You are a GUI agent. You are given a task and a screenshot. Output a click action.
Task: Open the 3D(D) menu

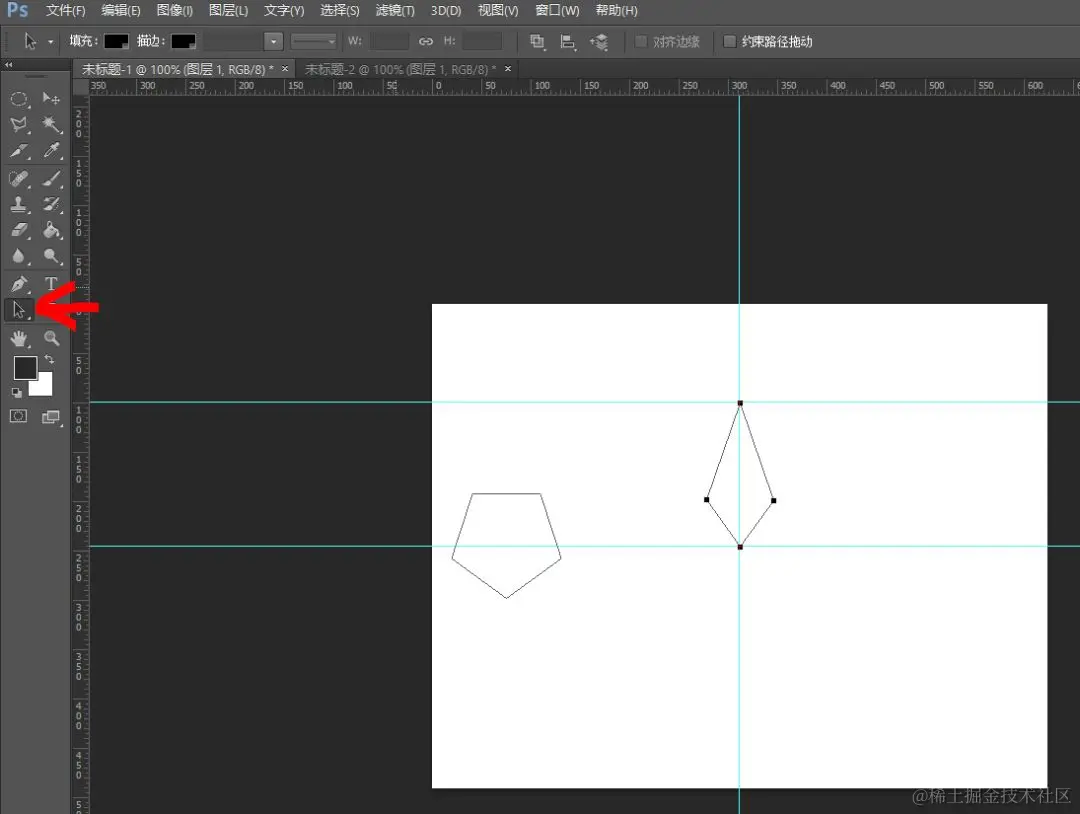coord(446,10)
